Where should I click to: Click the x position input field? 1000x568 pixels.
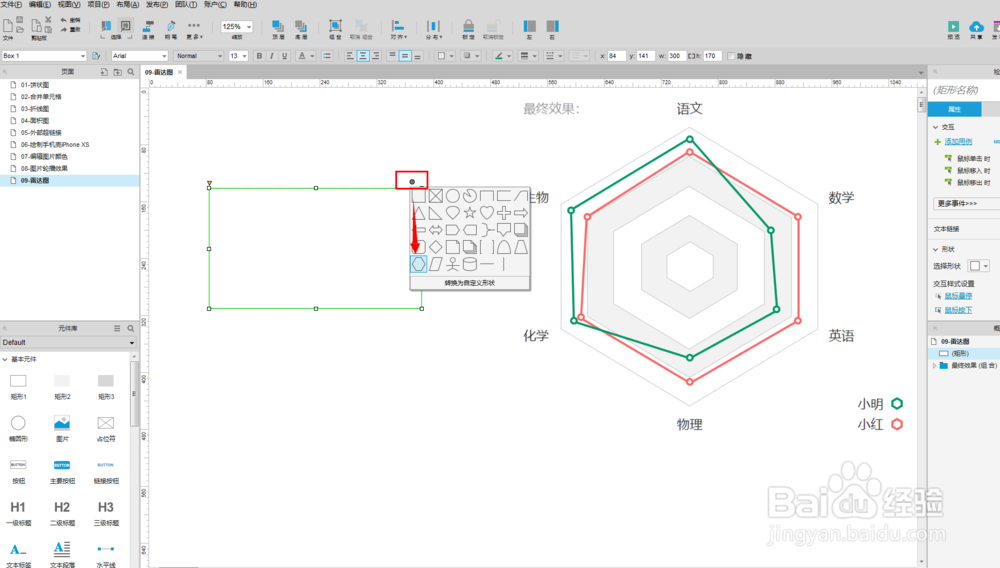(615, 56)
